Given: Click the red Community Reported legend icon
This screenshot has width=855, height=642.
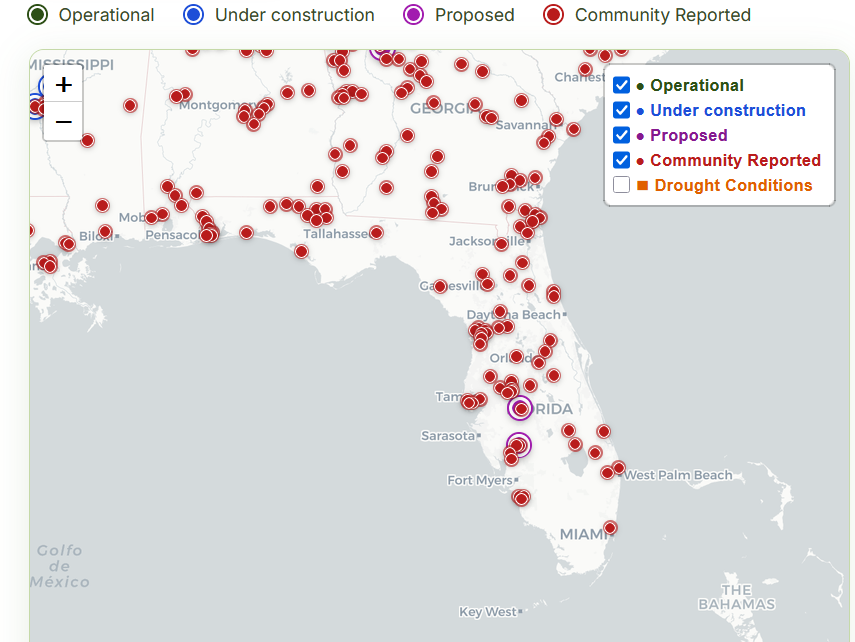Looking at the screenshot, I should 553,15.
